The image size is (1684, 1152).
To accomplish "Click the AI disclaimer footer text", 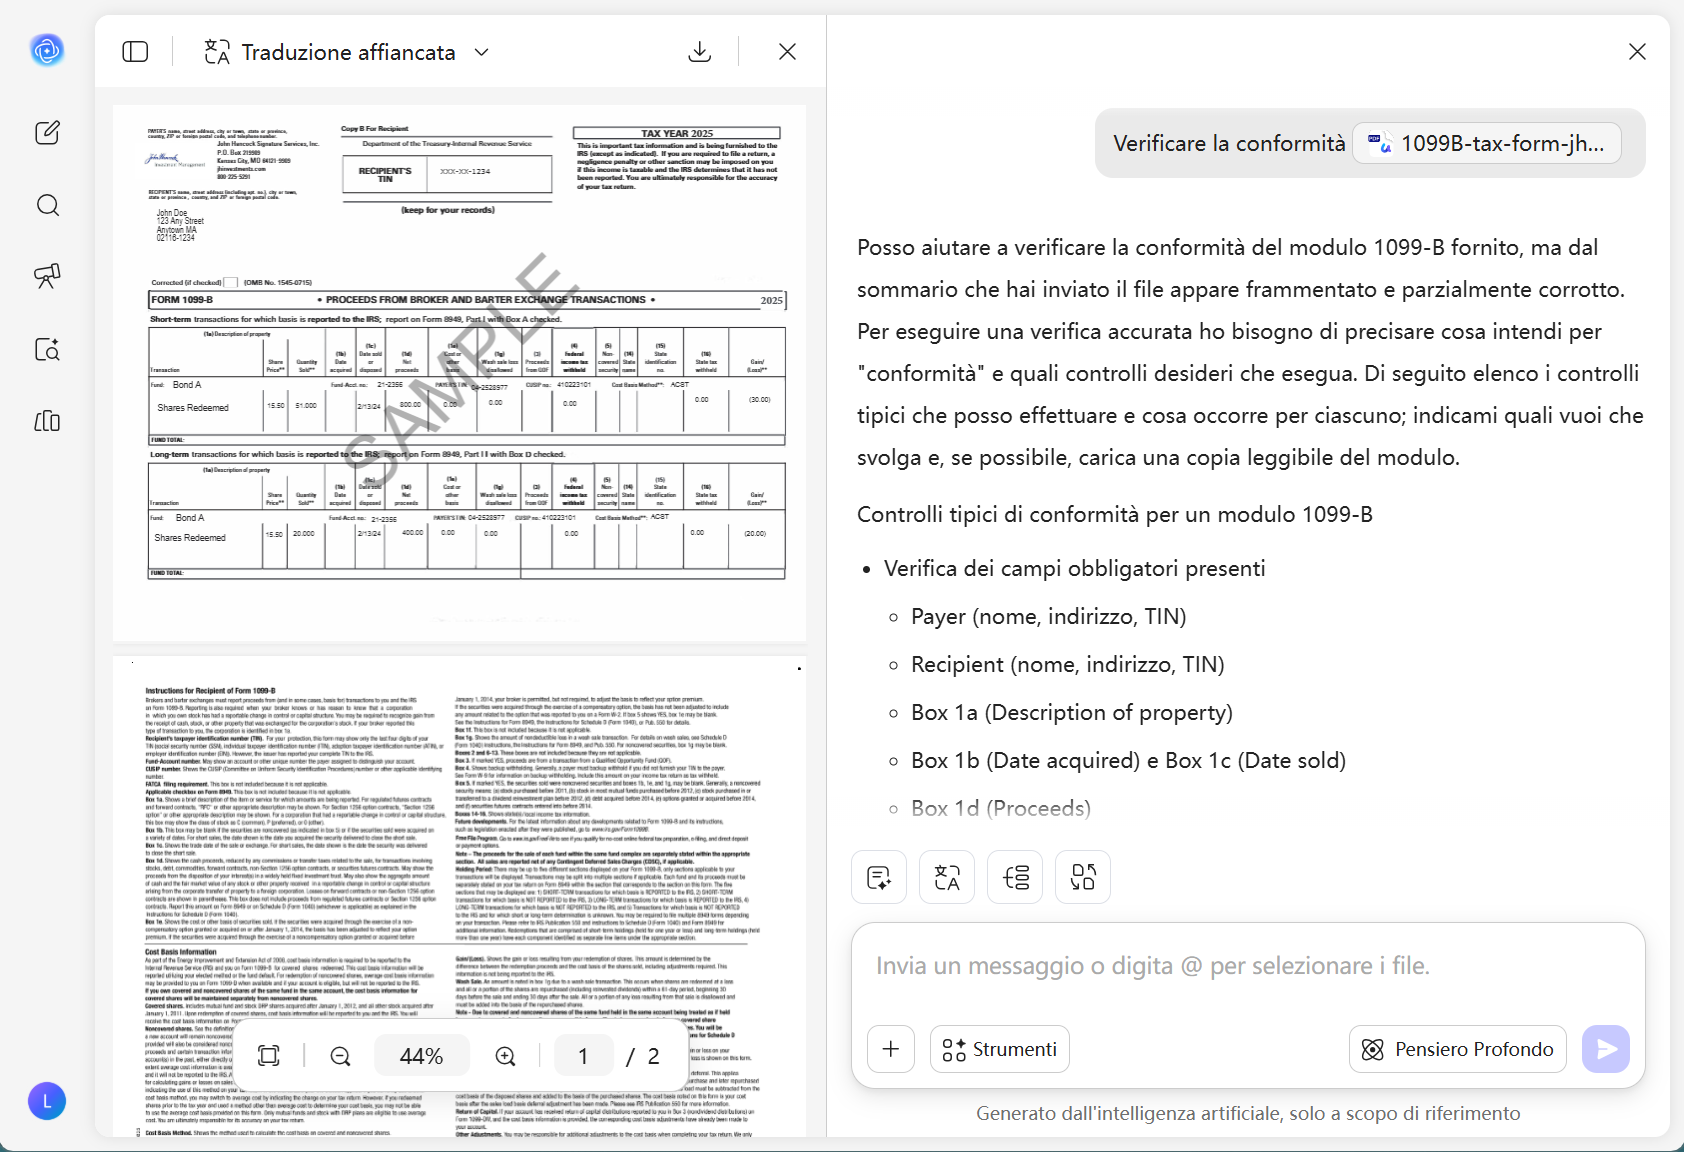I will tap(1248, 1113).
